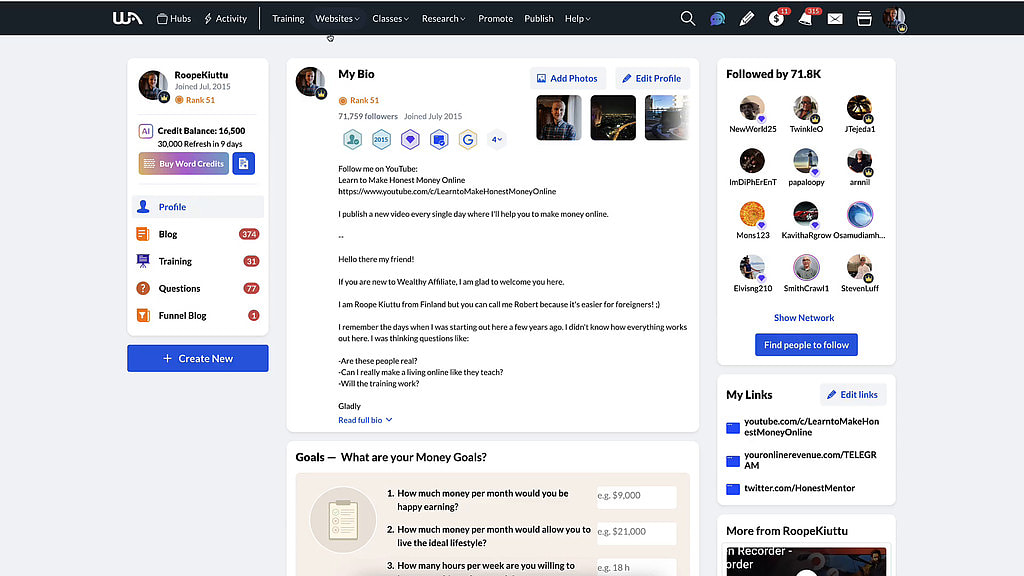The height and width of the screenshot is (576, 1024).
Task: Open the user avatar in the top bar
Action: [x=893, y=18]
